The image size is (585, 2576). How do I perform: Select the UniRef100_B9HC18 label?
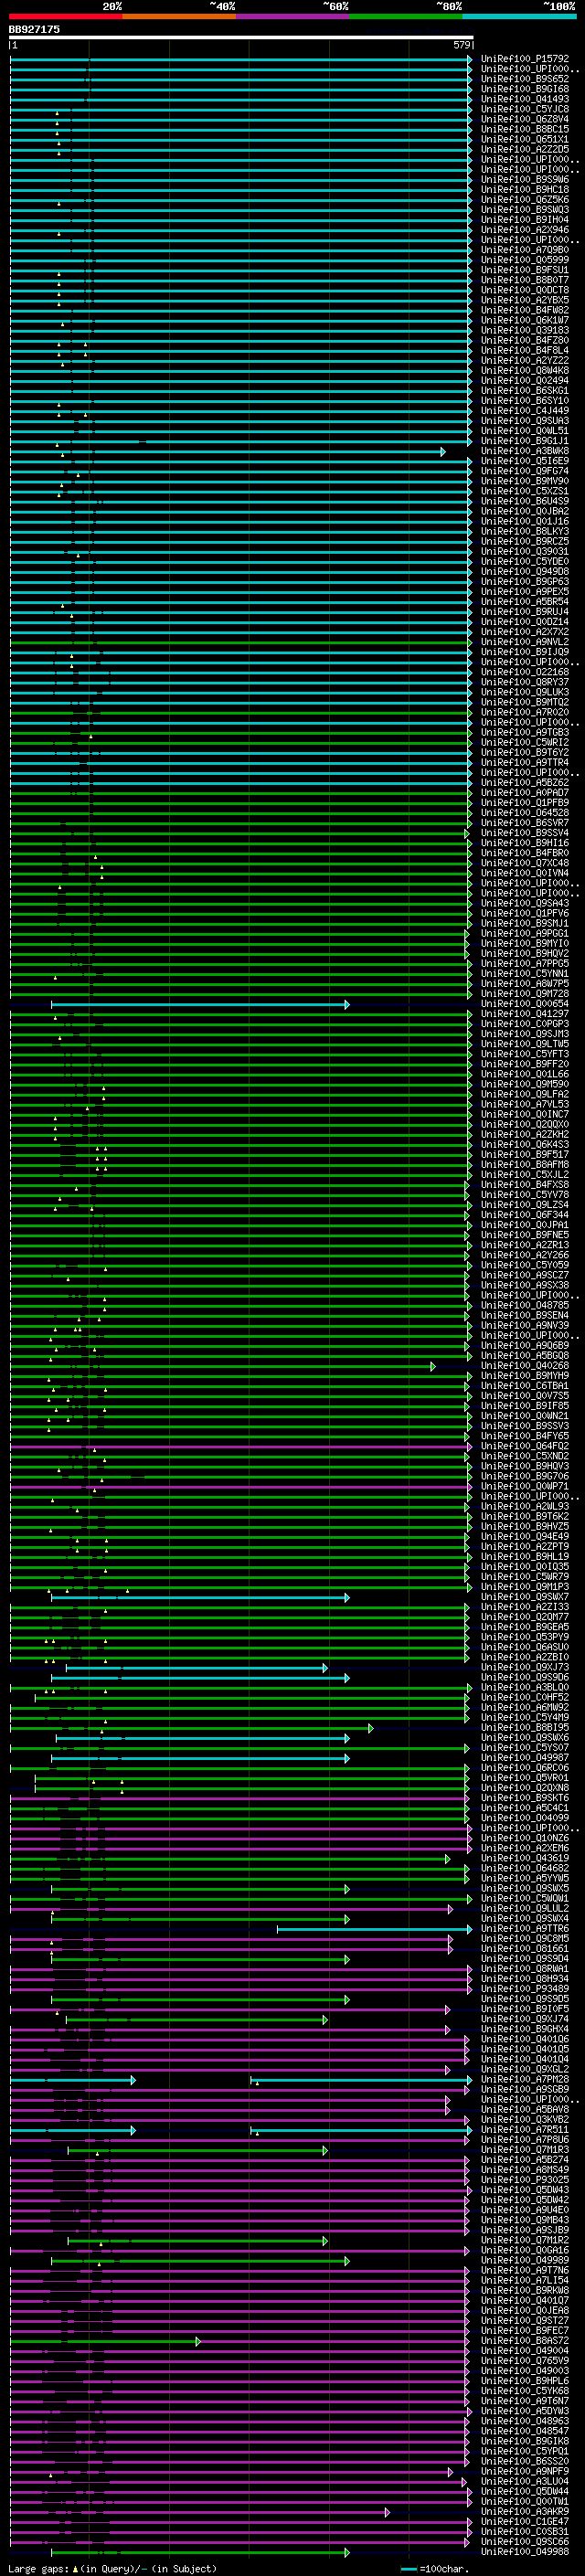pyautogui.click(x=525, y=190)
